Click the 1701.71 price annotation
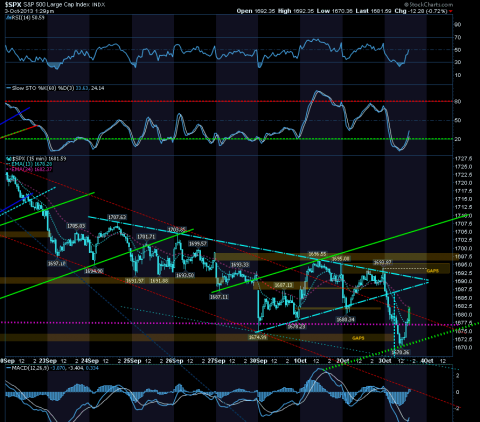Screen dimensions: 480x422 [x=146, y=237]
